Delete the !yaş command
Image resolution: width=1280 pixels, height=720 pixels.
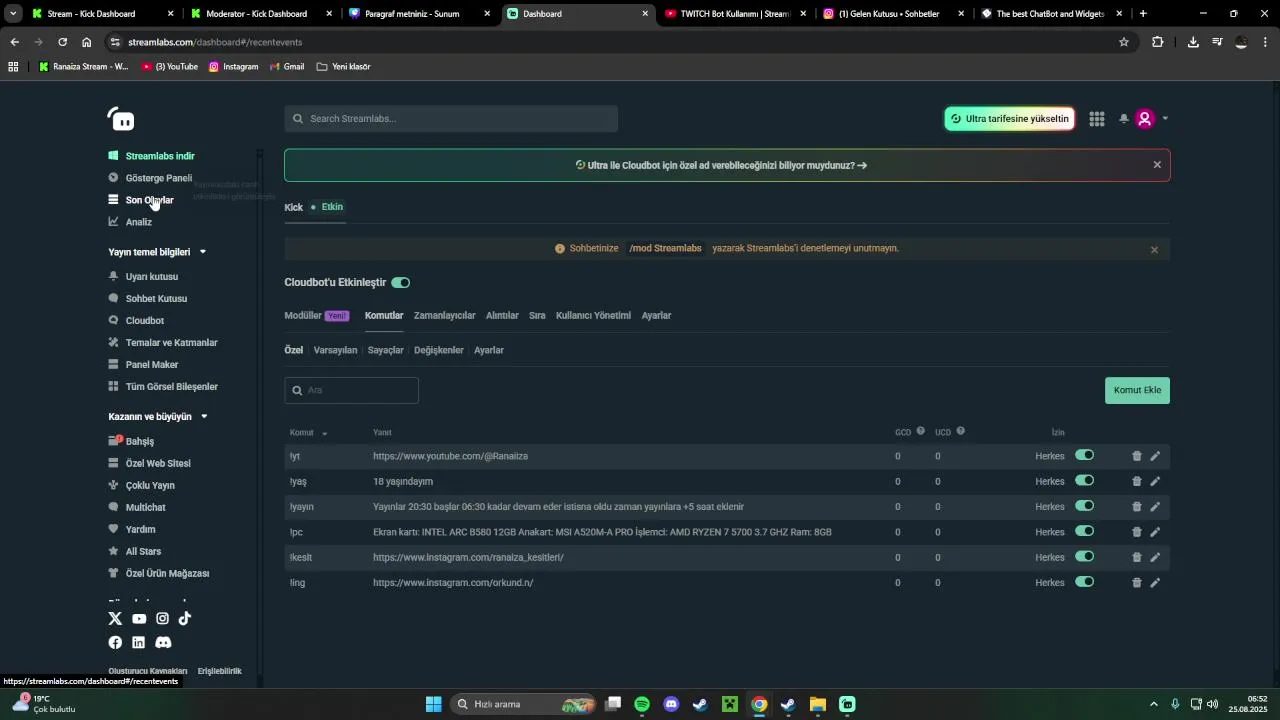click(x=1136, y=481)
